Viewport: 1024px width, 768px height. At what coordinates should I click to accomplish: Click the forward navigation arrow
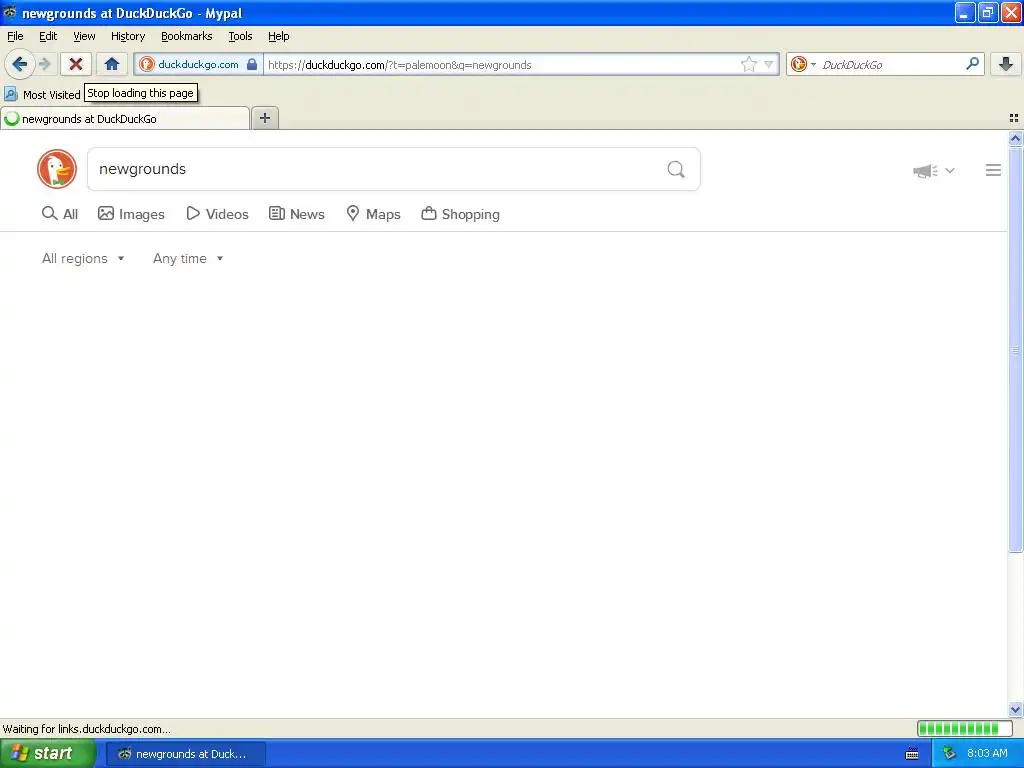coord(45,64)
